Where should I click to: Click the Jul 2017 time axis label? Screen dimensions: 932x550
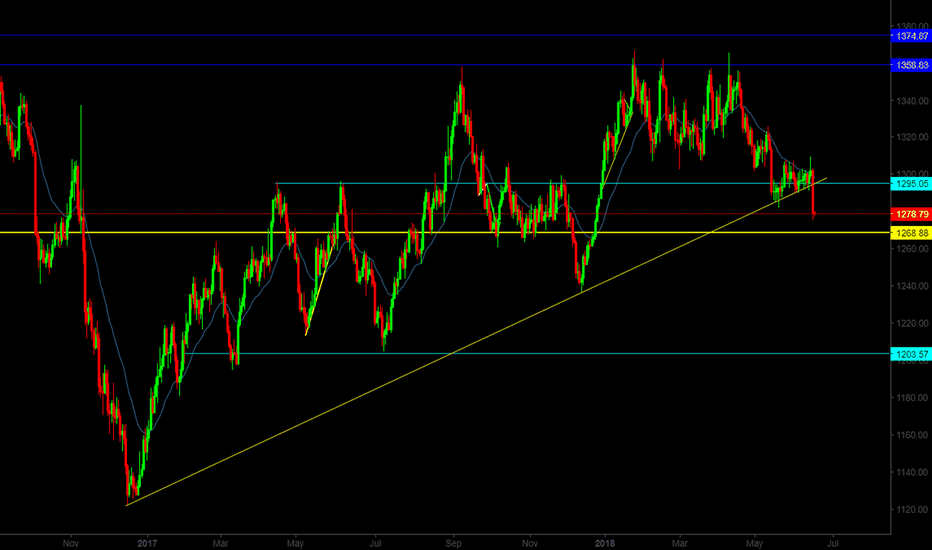pos(375,543)
